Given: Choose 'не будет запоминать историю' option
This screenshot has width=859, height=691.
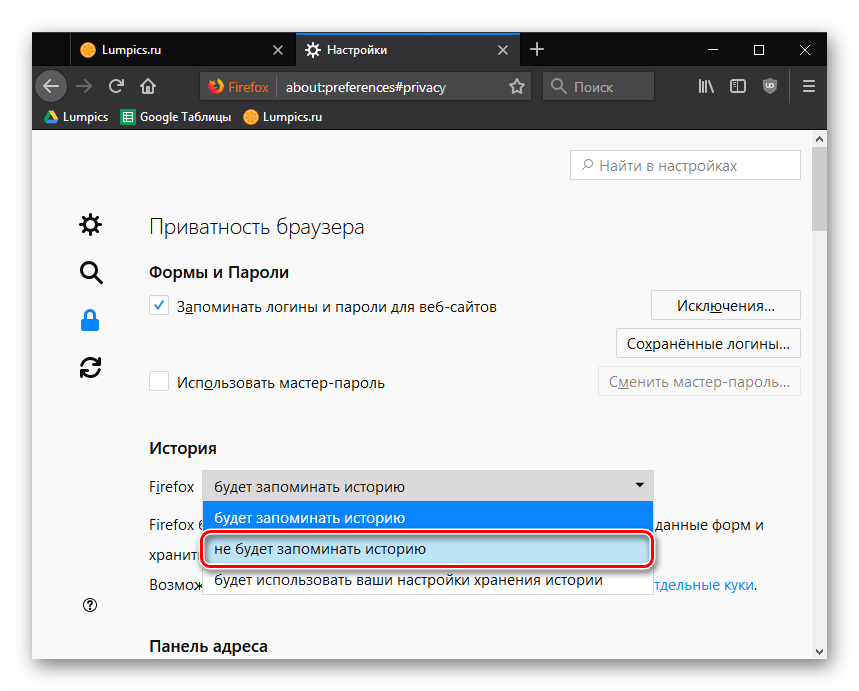Looking at the screenshot, I should [x=428, y=549].
